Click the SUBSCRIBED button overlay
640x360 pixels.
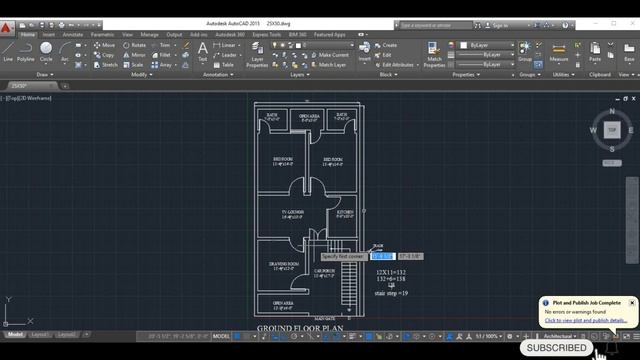557,348
